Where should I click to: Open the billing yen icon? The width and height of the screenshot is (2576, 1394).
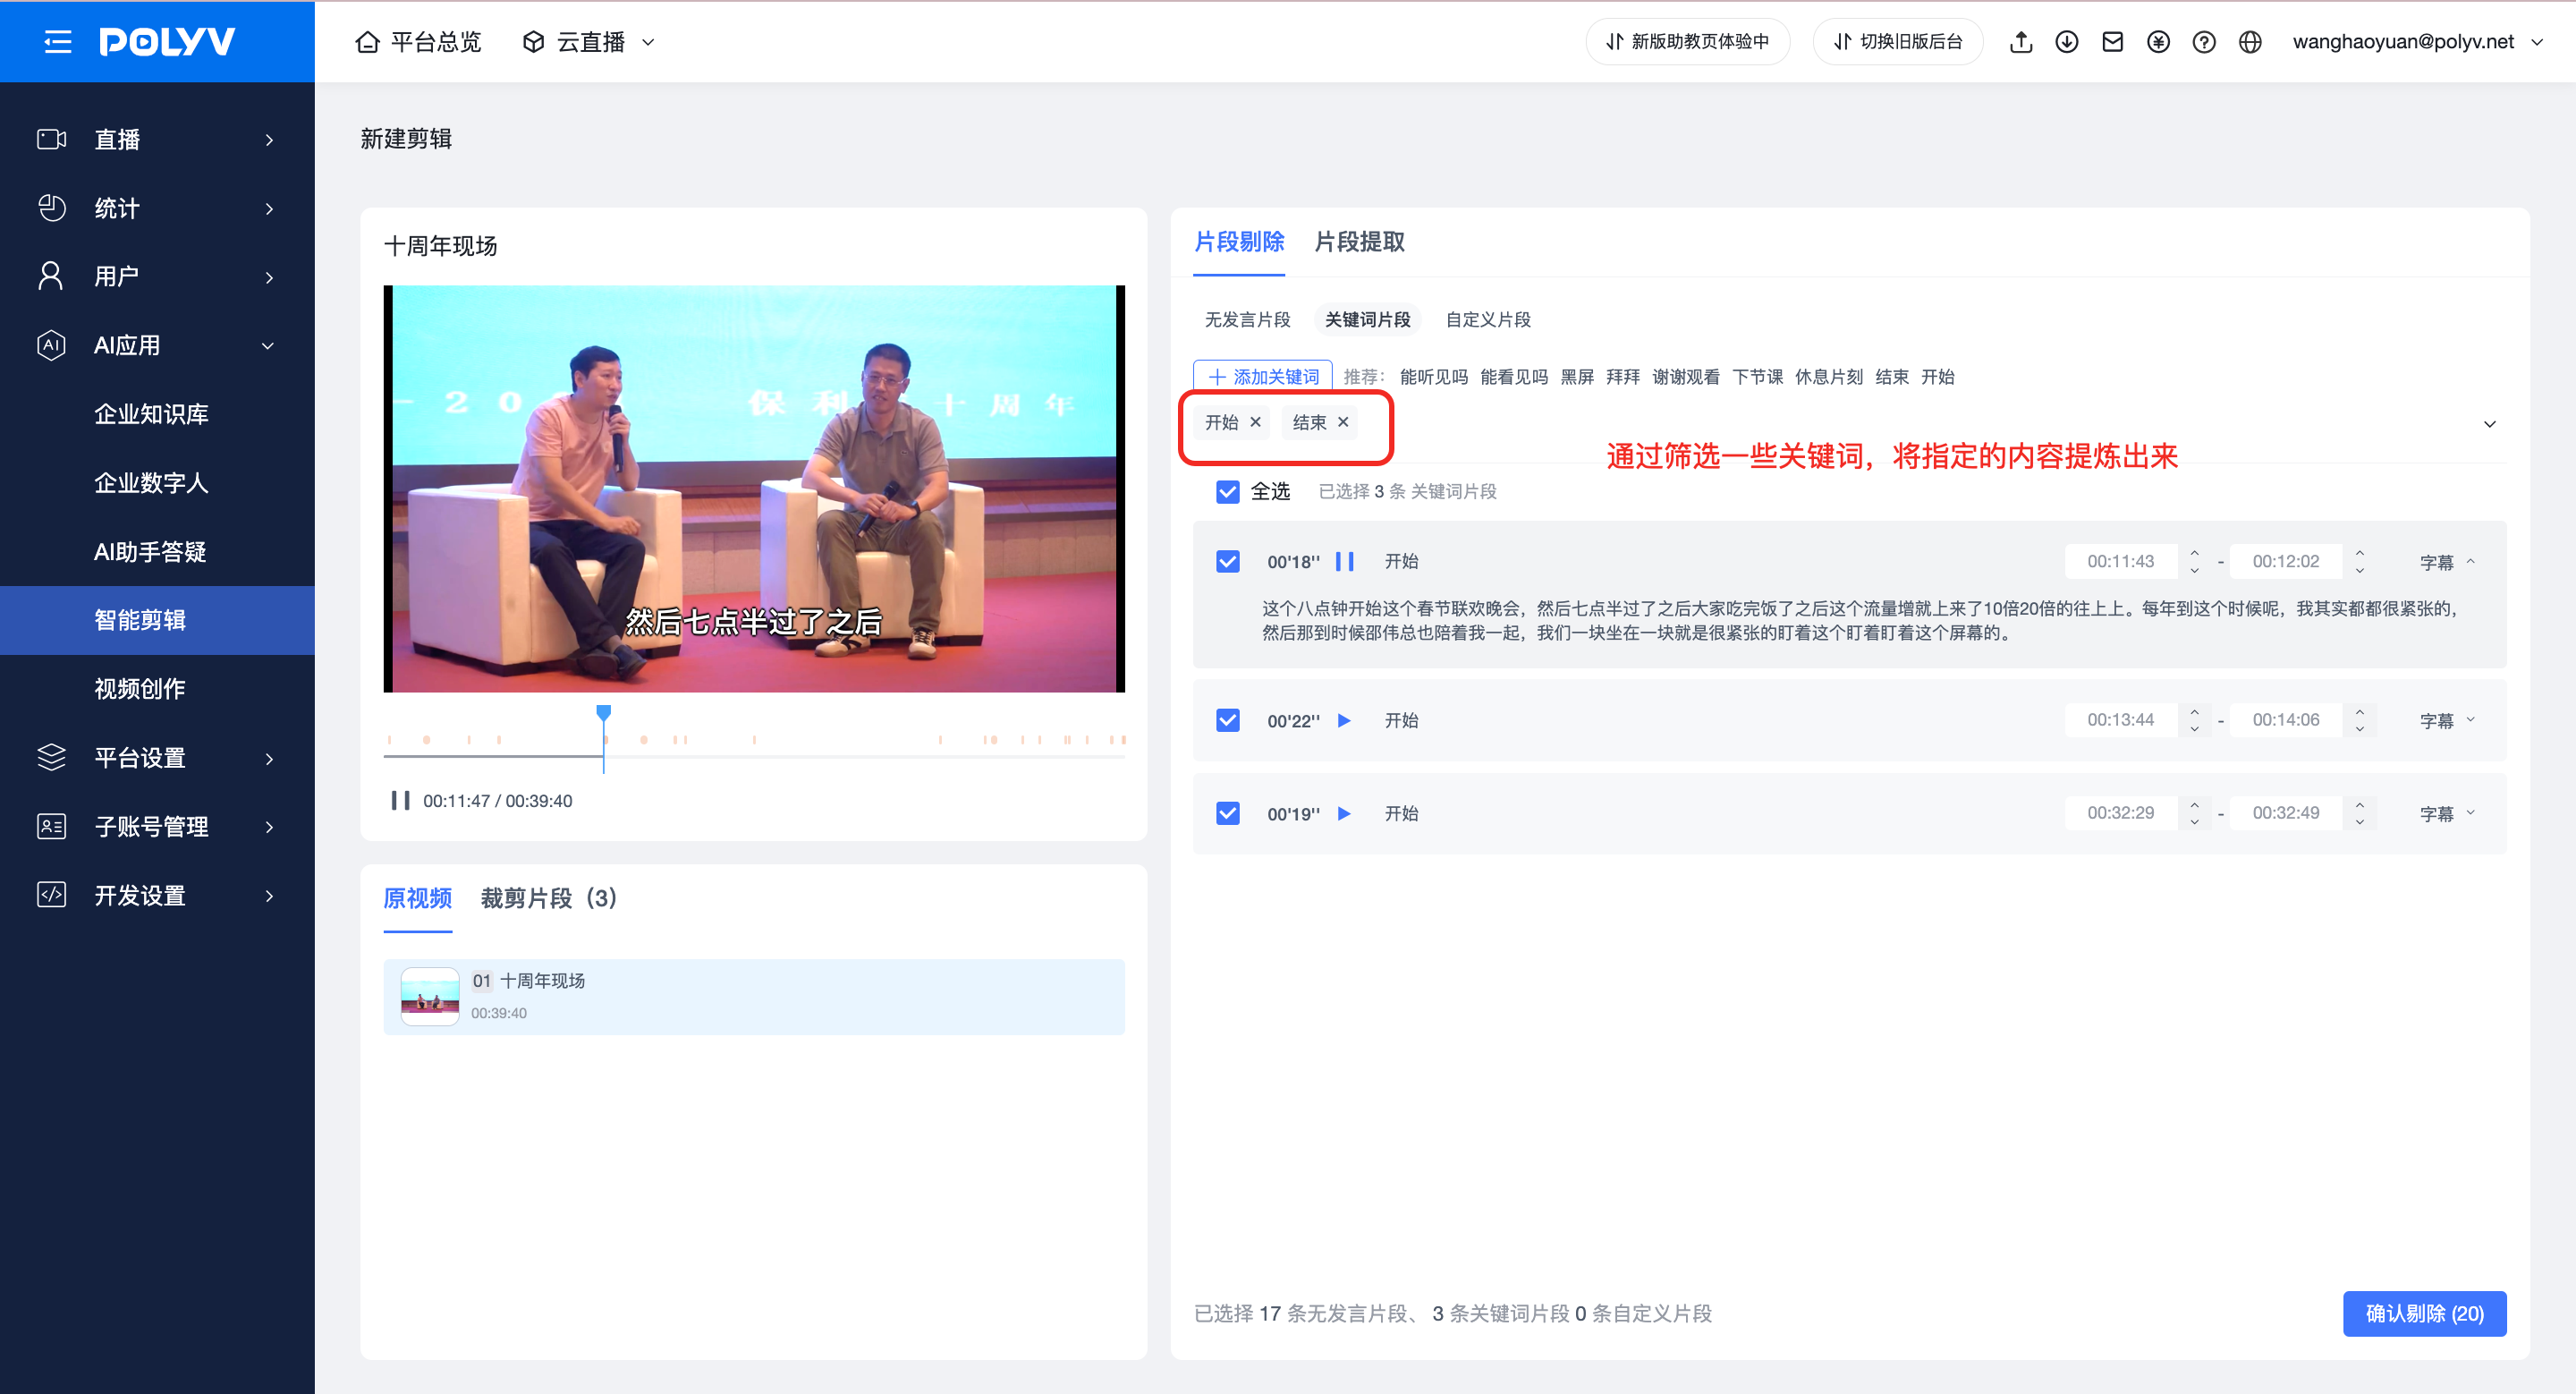(x=2158, y=42)
